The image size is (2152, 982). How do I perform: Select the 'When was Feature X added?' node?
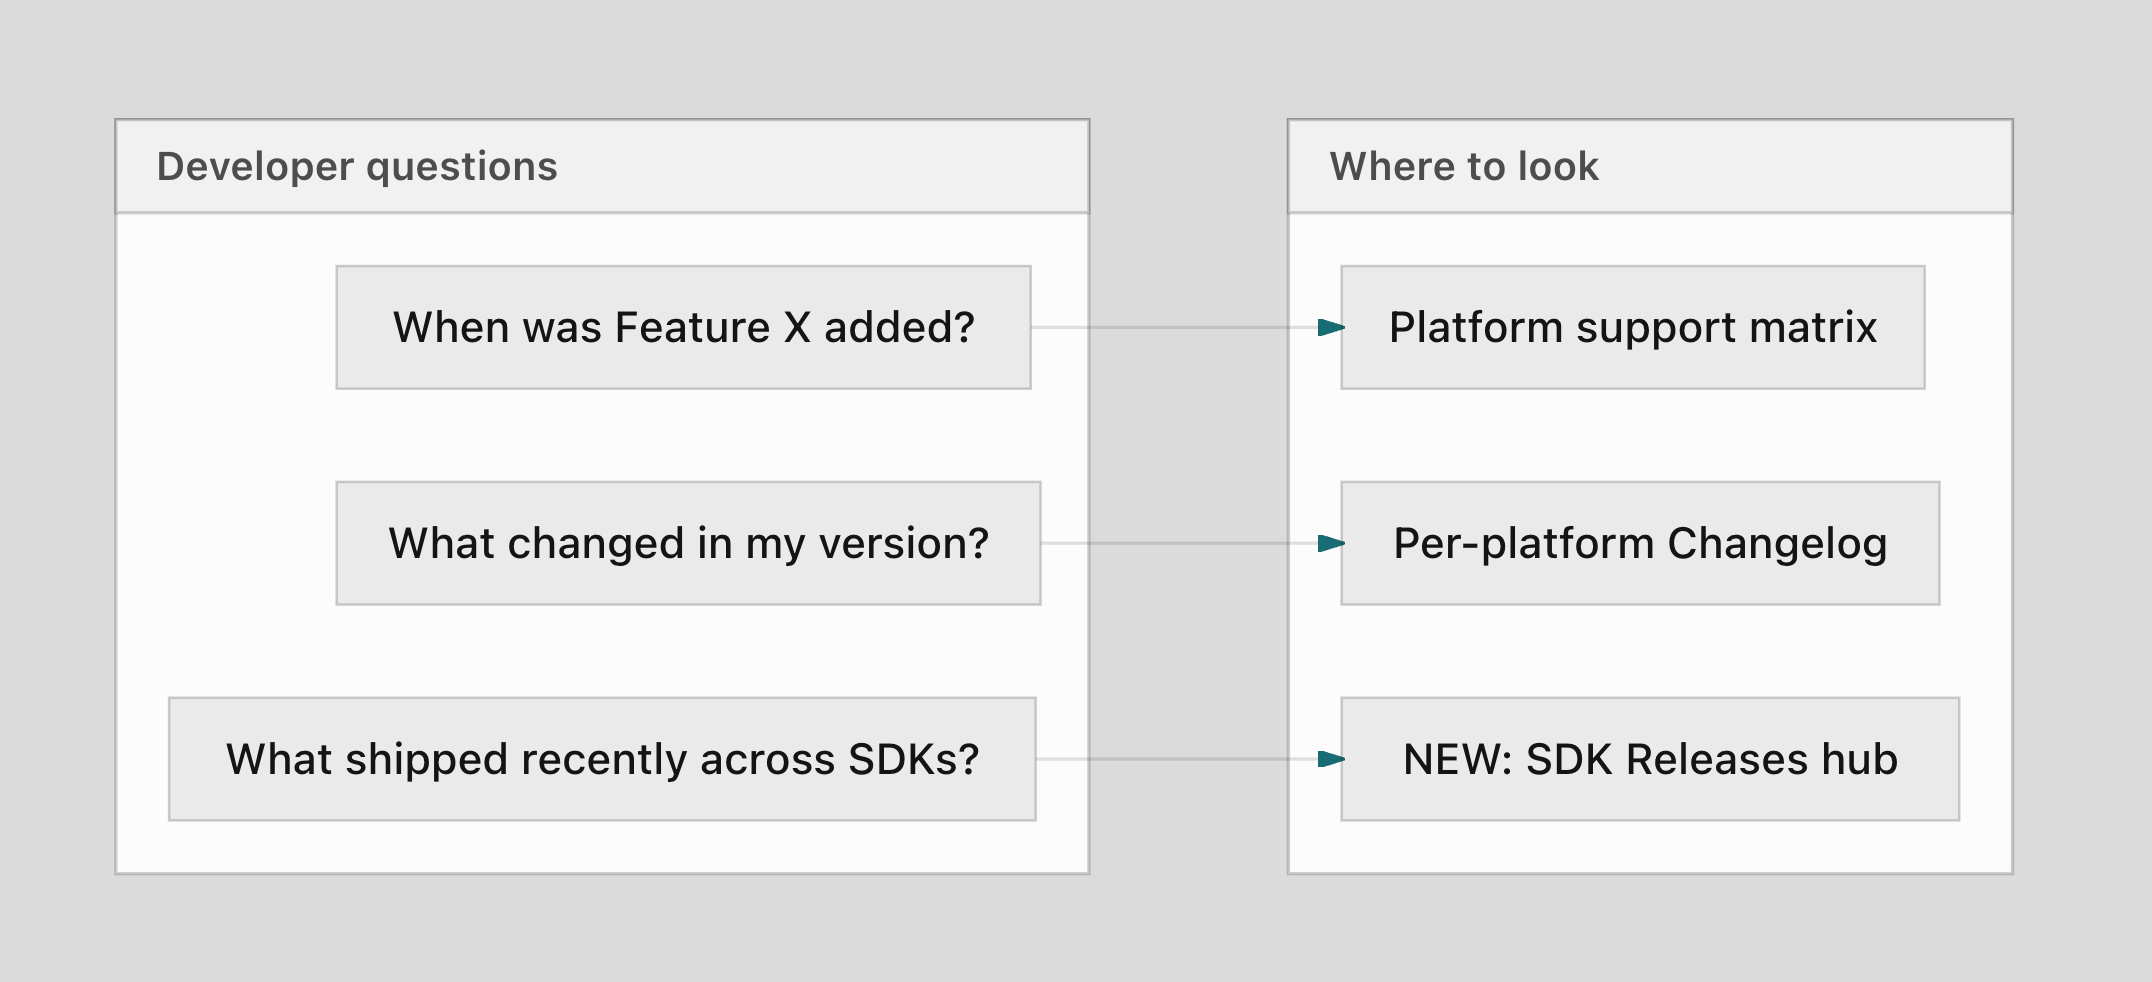tap(683, 327)
